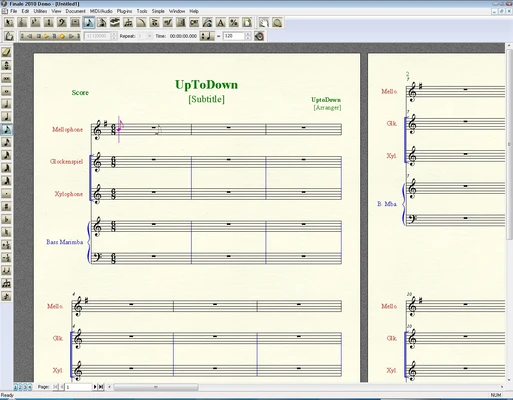The height and width of the screenshot is (400, 513).
Task: Open the Utilities menu
Action: pos(40,11)
